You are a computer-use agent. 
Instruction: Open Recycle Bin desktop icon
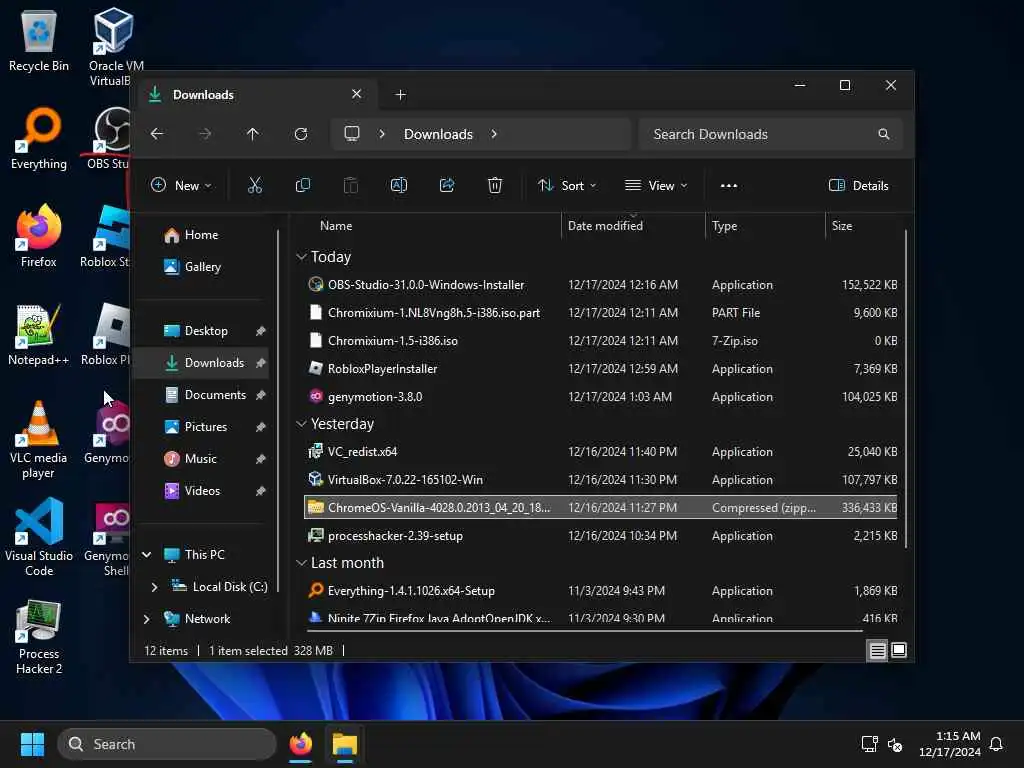(39, 41)
